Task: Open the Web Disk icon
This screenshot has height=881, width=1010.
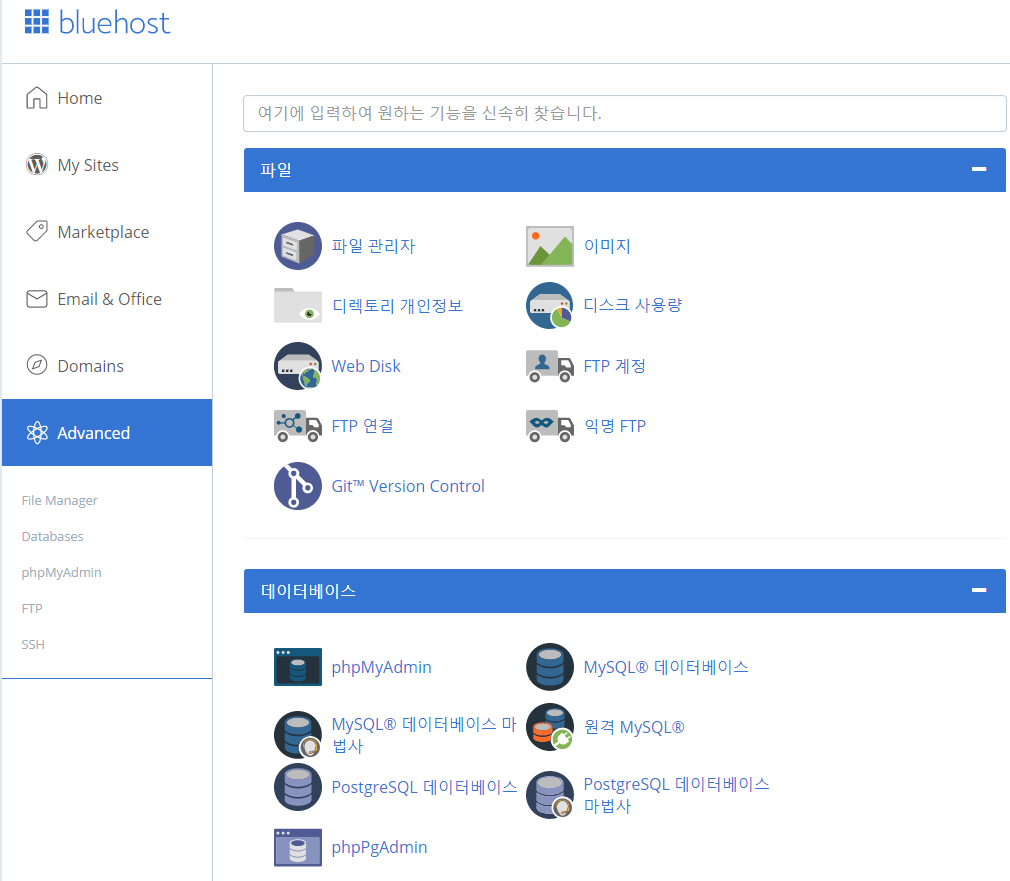Action: 298,366
